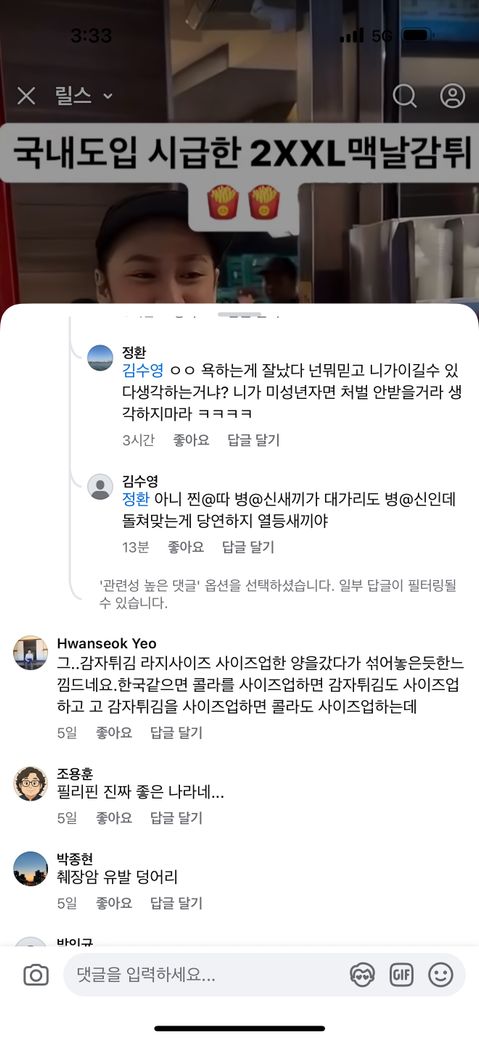Open the emoji smiley icon
Viewport: 479px width, 1040px height.
(x=441, y=975)
